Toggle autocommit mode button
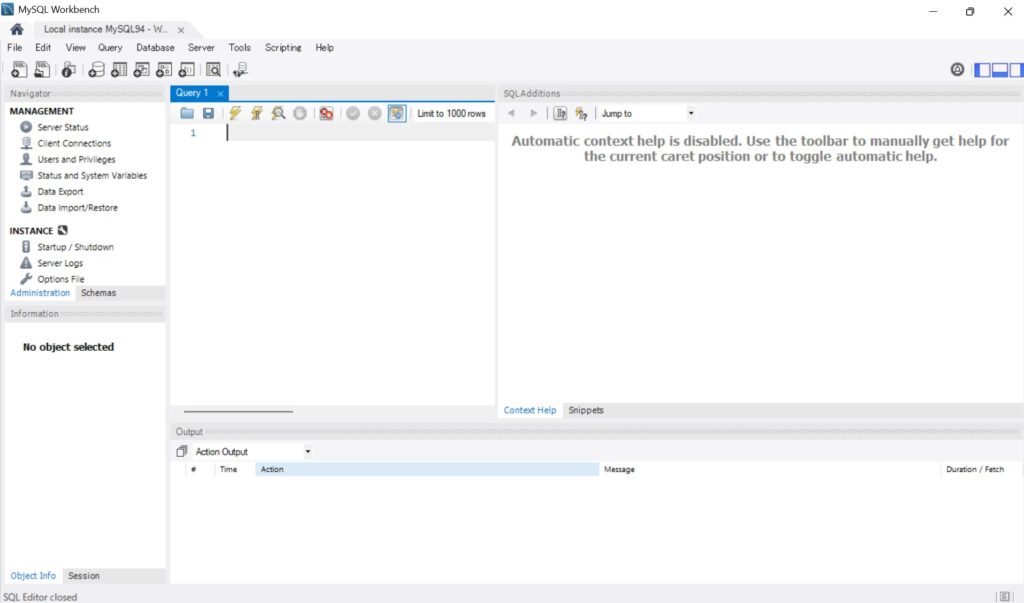This screenshot has width=1024, height=603. 396,113
